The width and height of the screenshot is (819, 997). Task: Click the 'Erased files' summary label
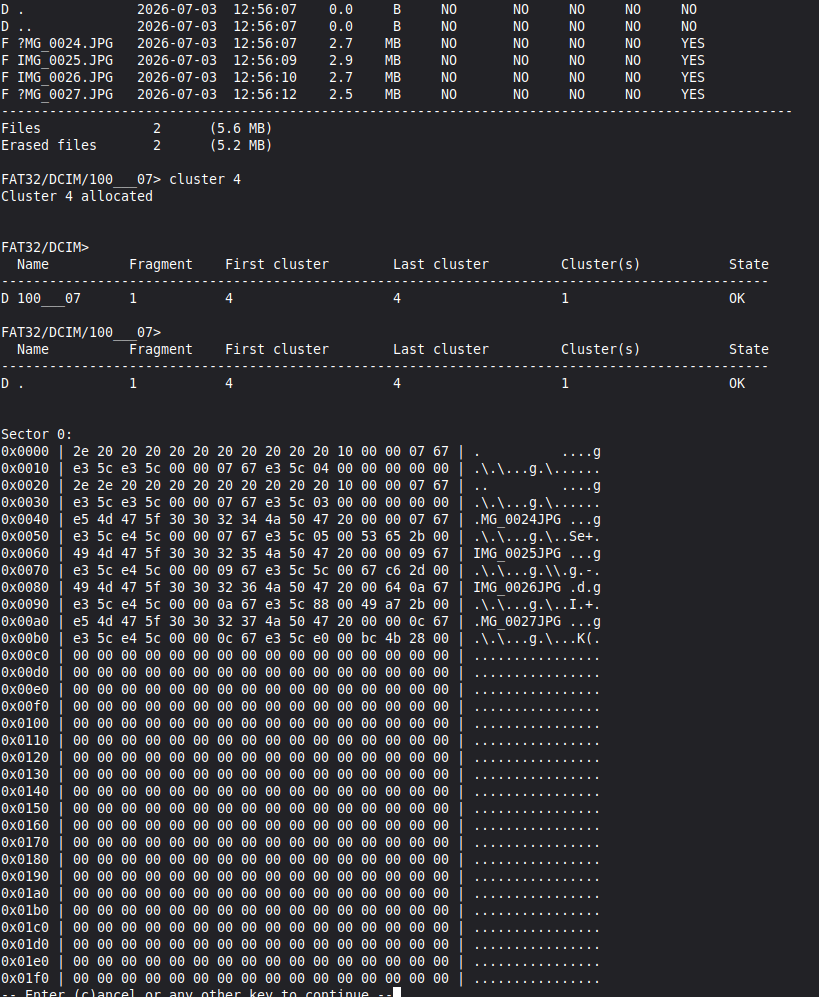click(49, 145)
